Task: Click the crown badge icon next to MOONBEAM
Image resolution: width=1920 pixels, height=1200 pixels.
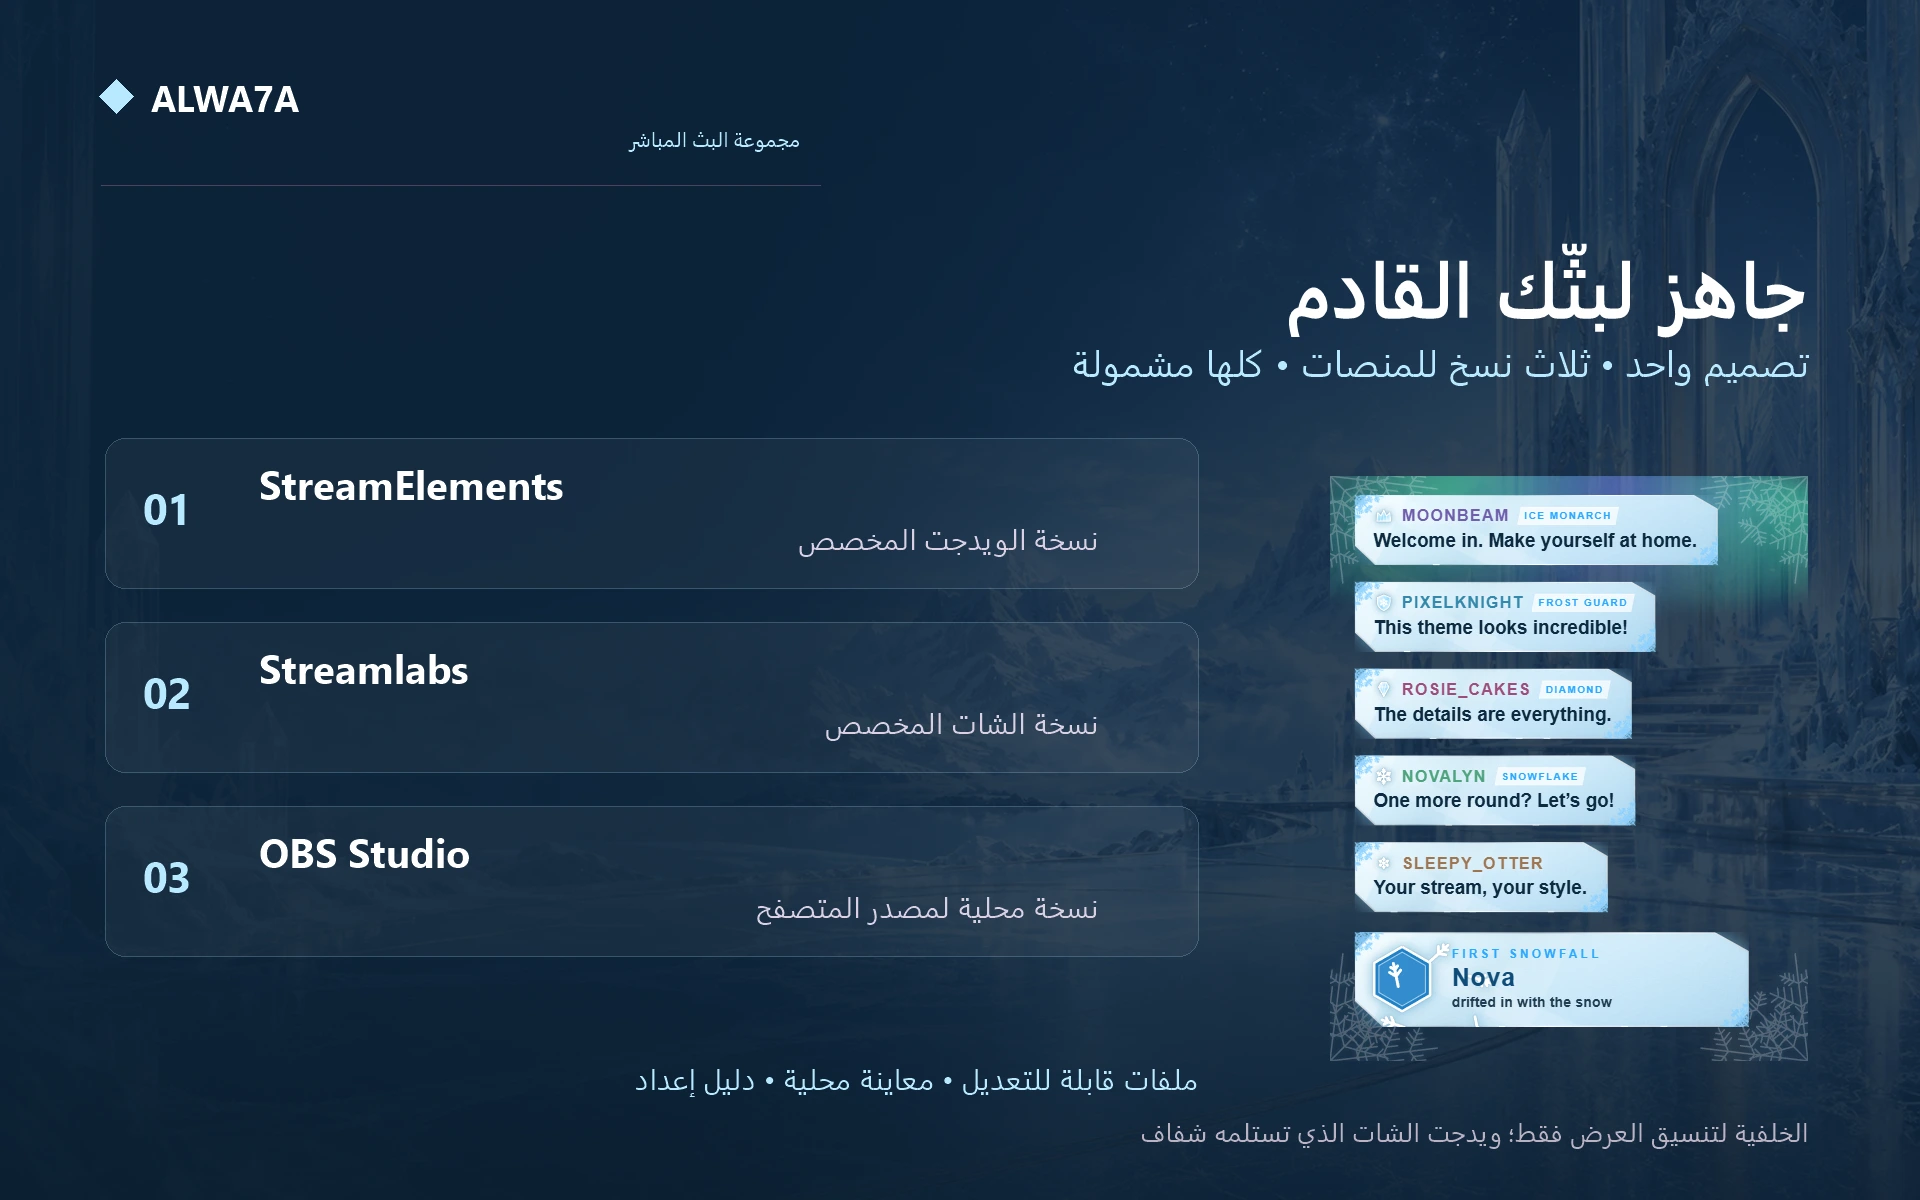Action: tap(1384, 516)
